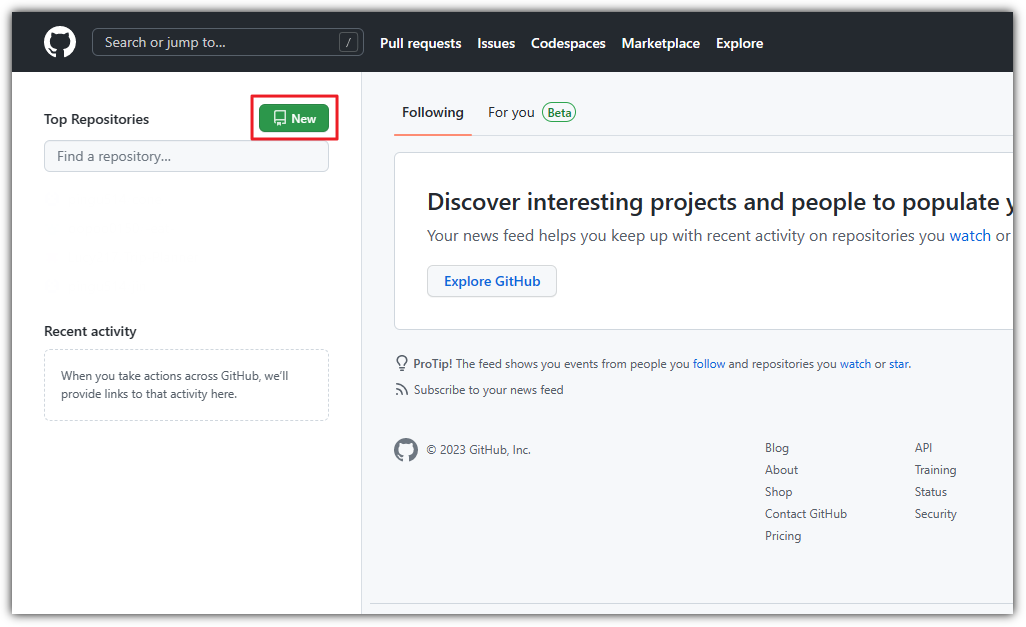The height and width of the screenshot is (627, 1026).
Task: Open the watch link in ProTip
Action: click(855, 364)
